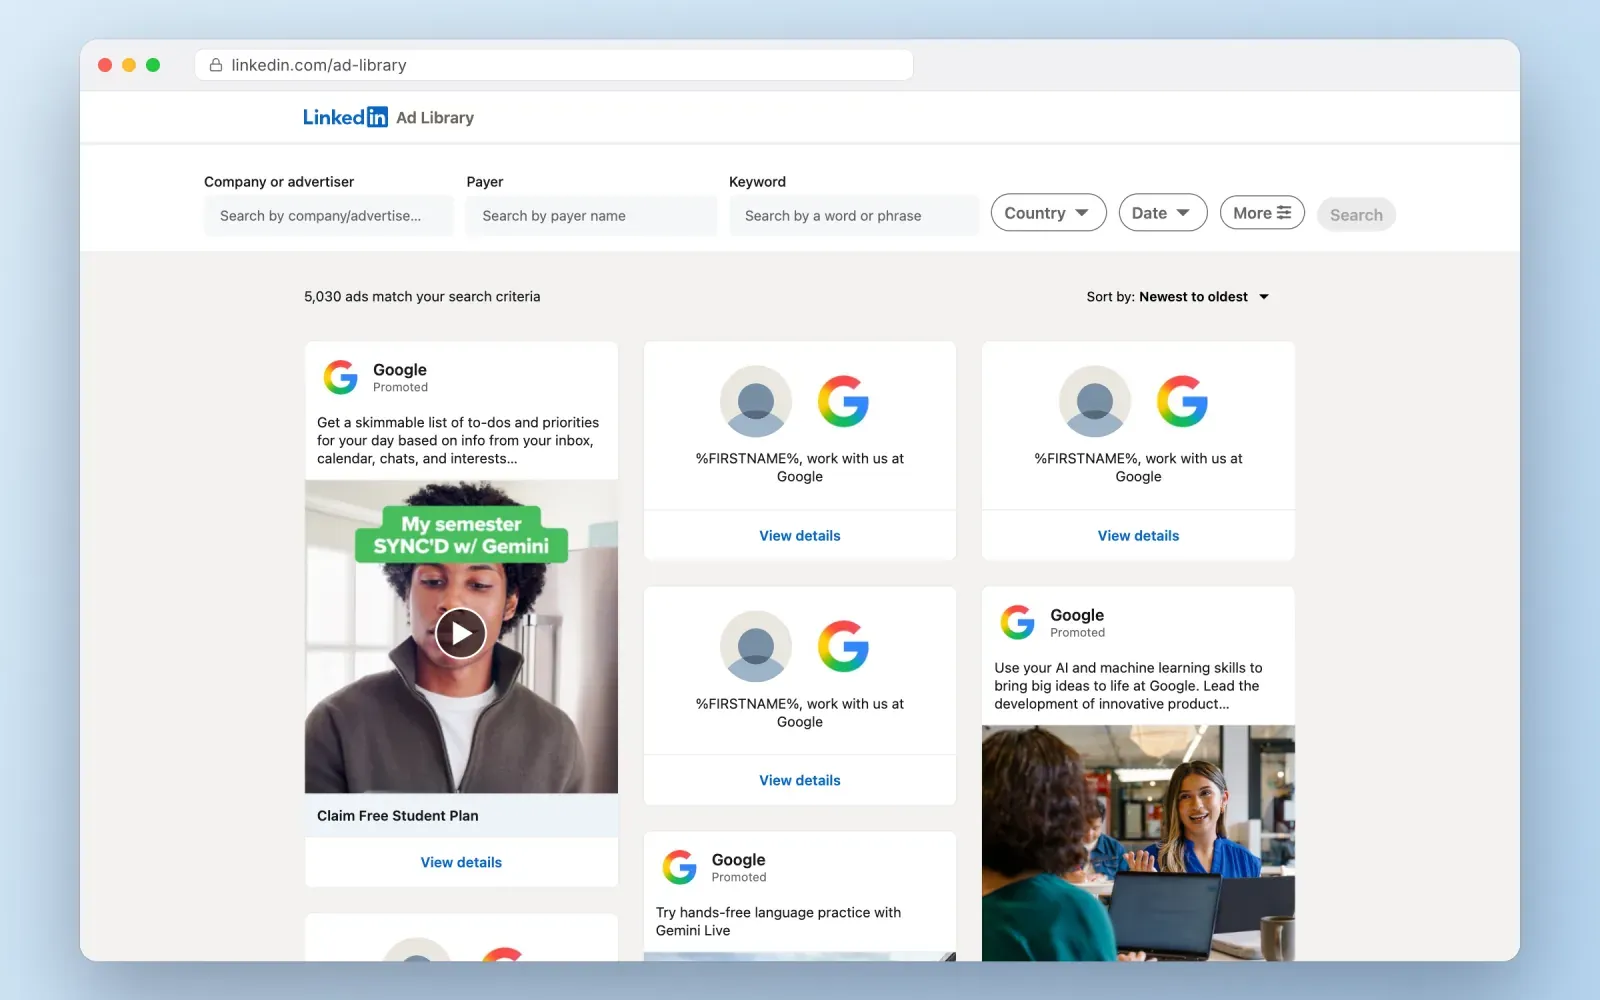Click the 'Use your AI and machine learning skills' text

pos(1128,686)
